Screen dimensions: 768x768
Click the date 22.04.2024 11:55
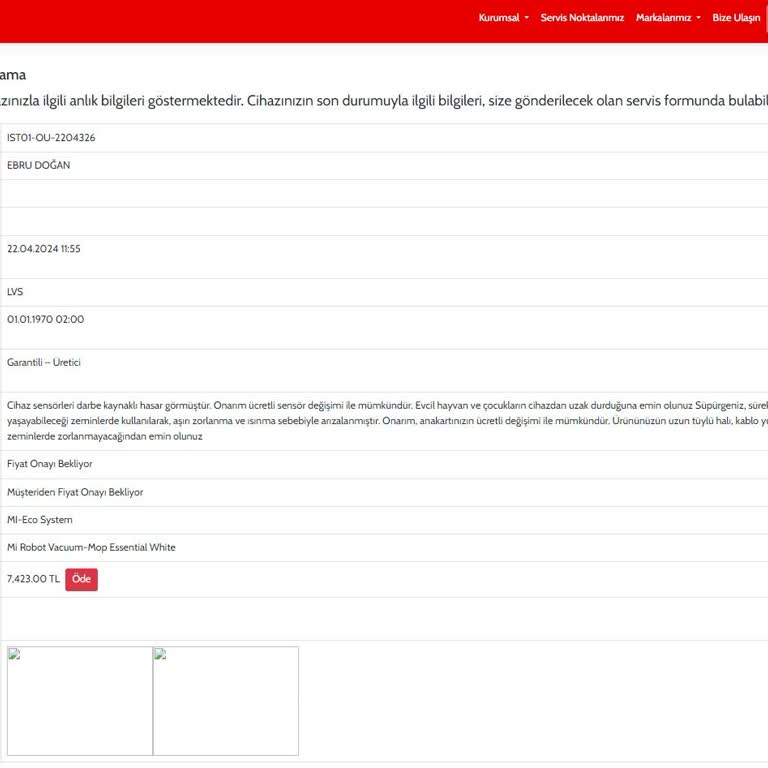(44, 249)
